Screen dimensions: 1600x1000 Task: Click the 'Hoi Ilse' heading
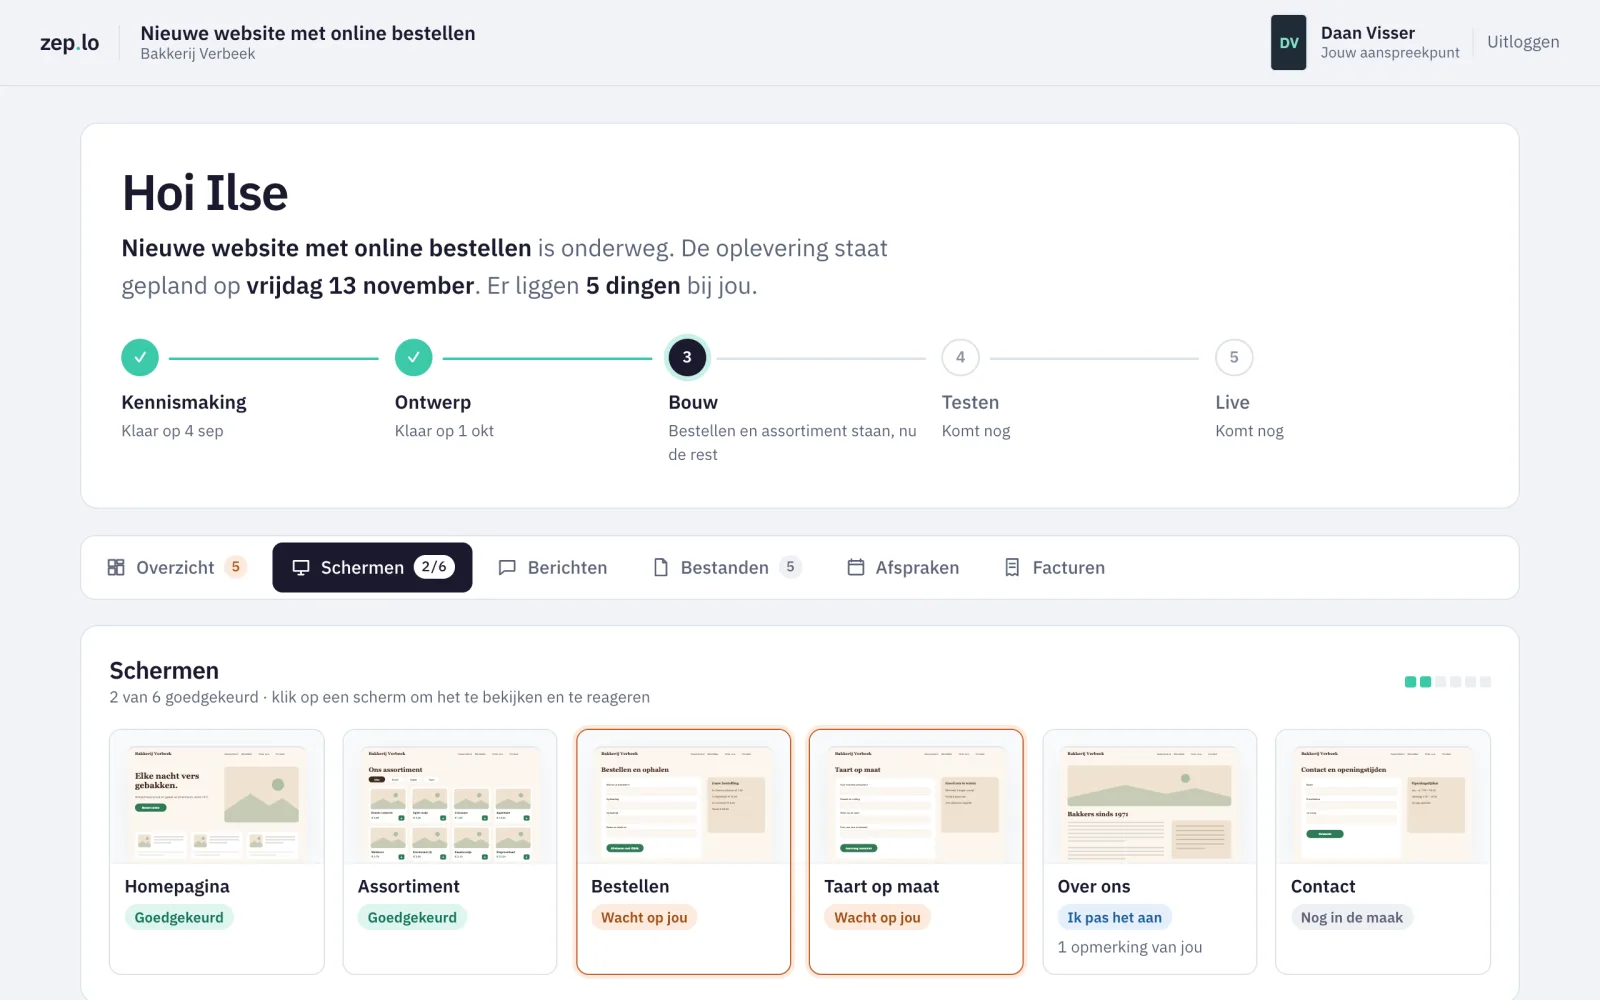(205, 192)
